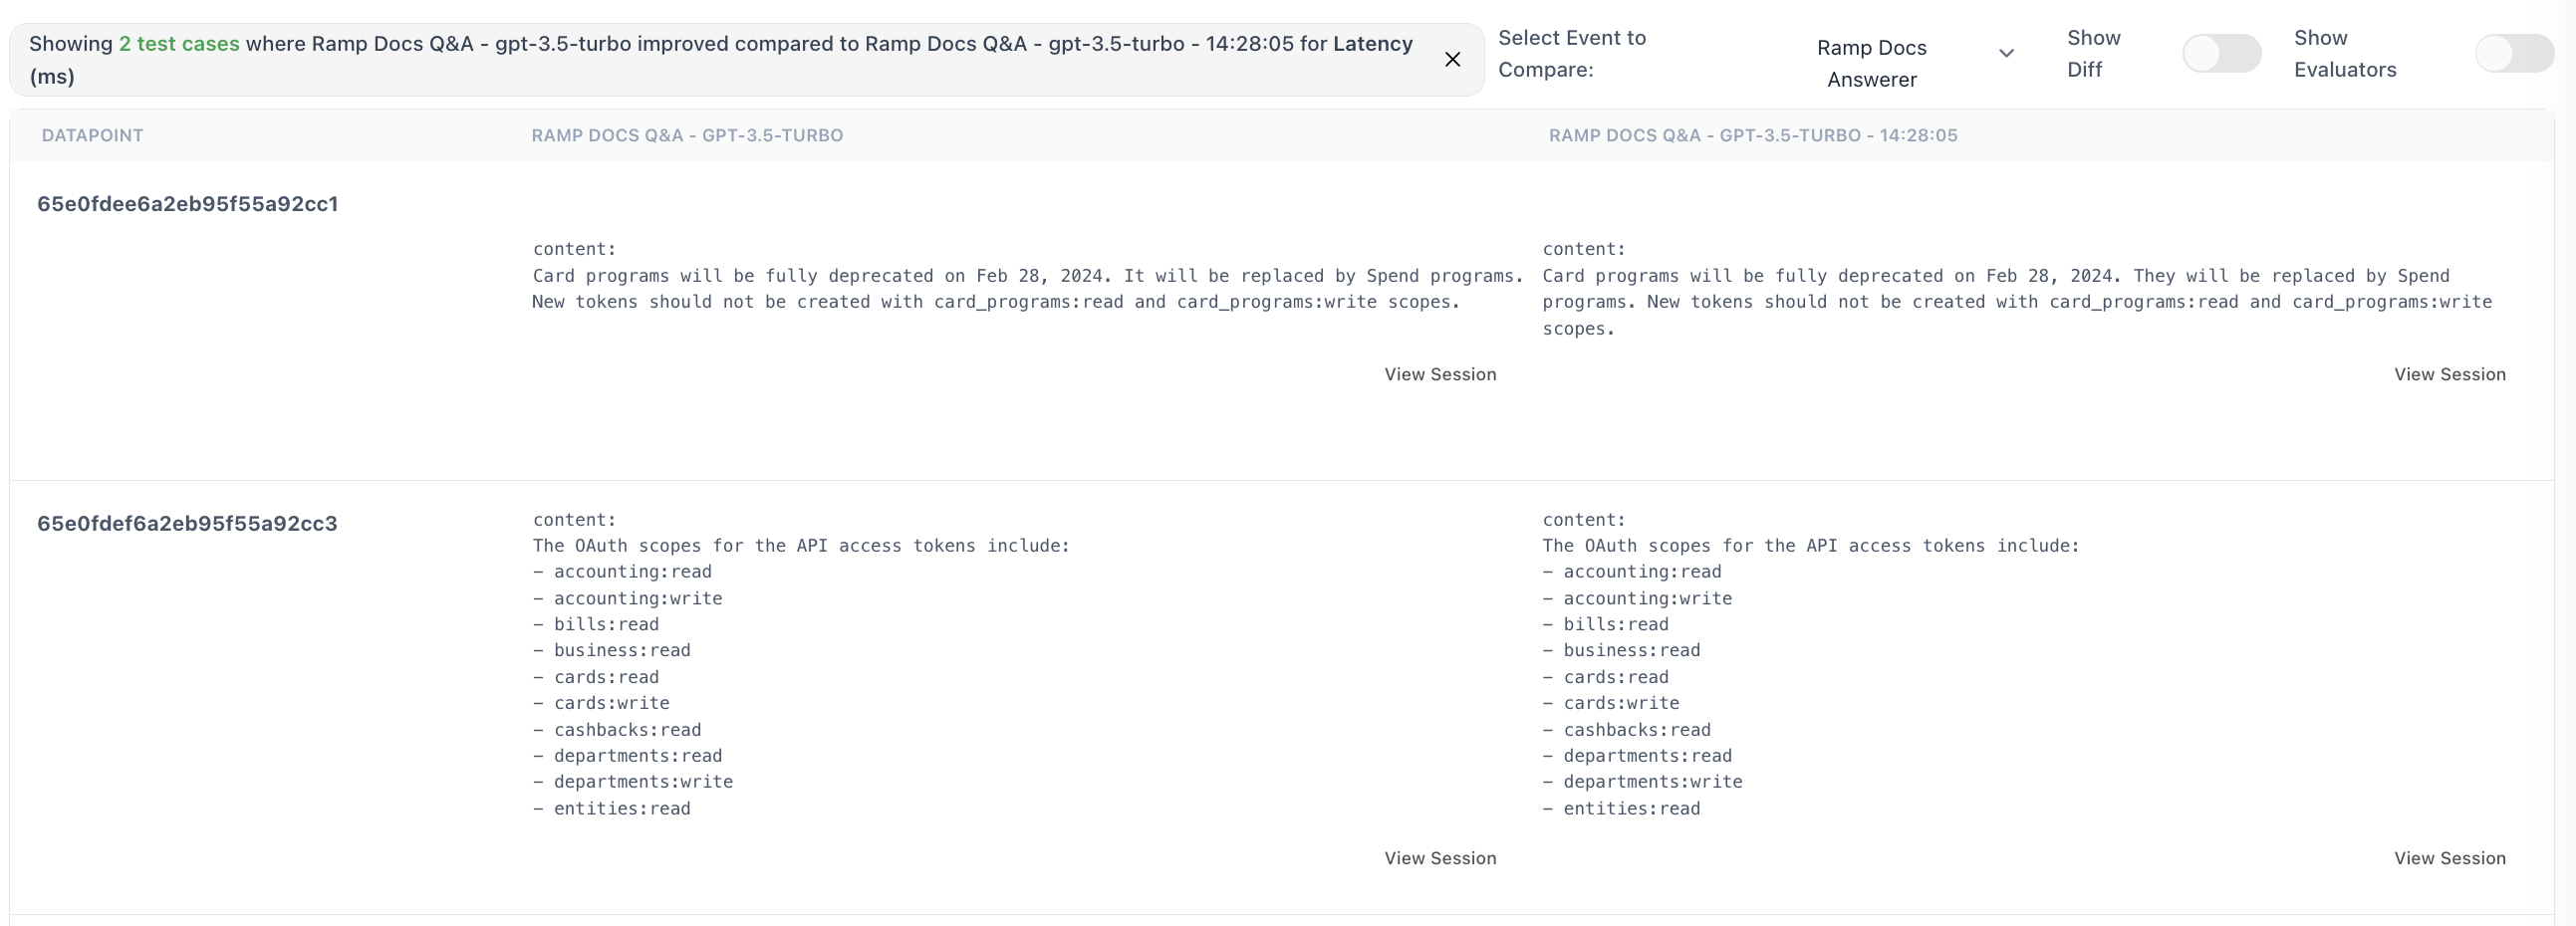Click 'business:read' in the left column
The height and width of the screenshot is (926, 2576).
(x=622, y=650)
